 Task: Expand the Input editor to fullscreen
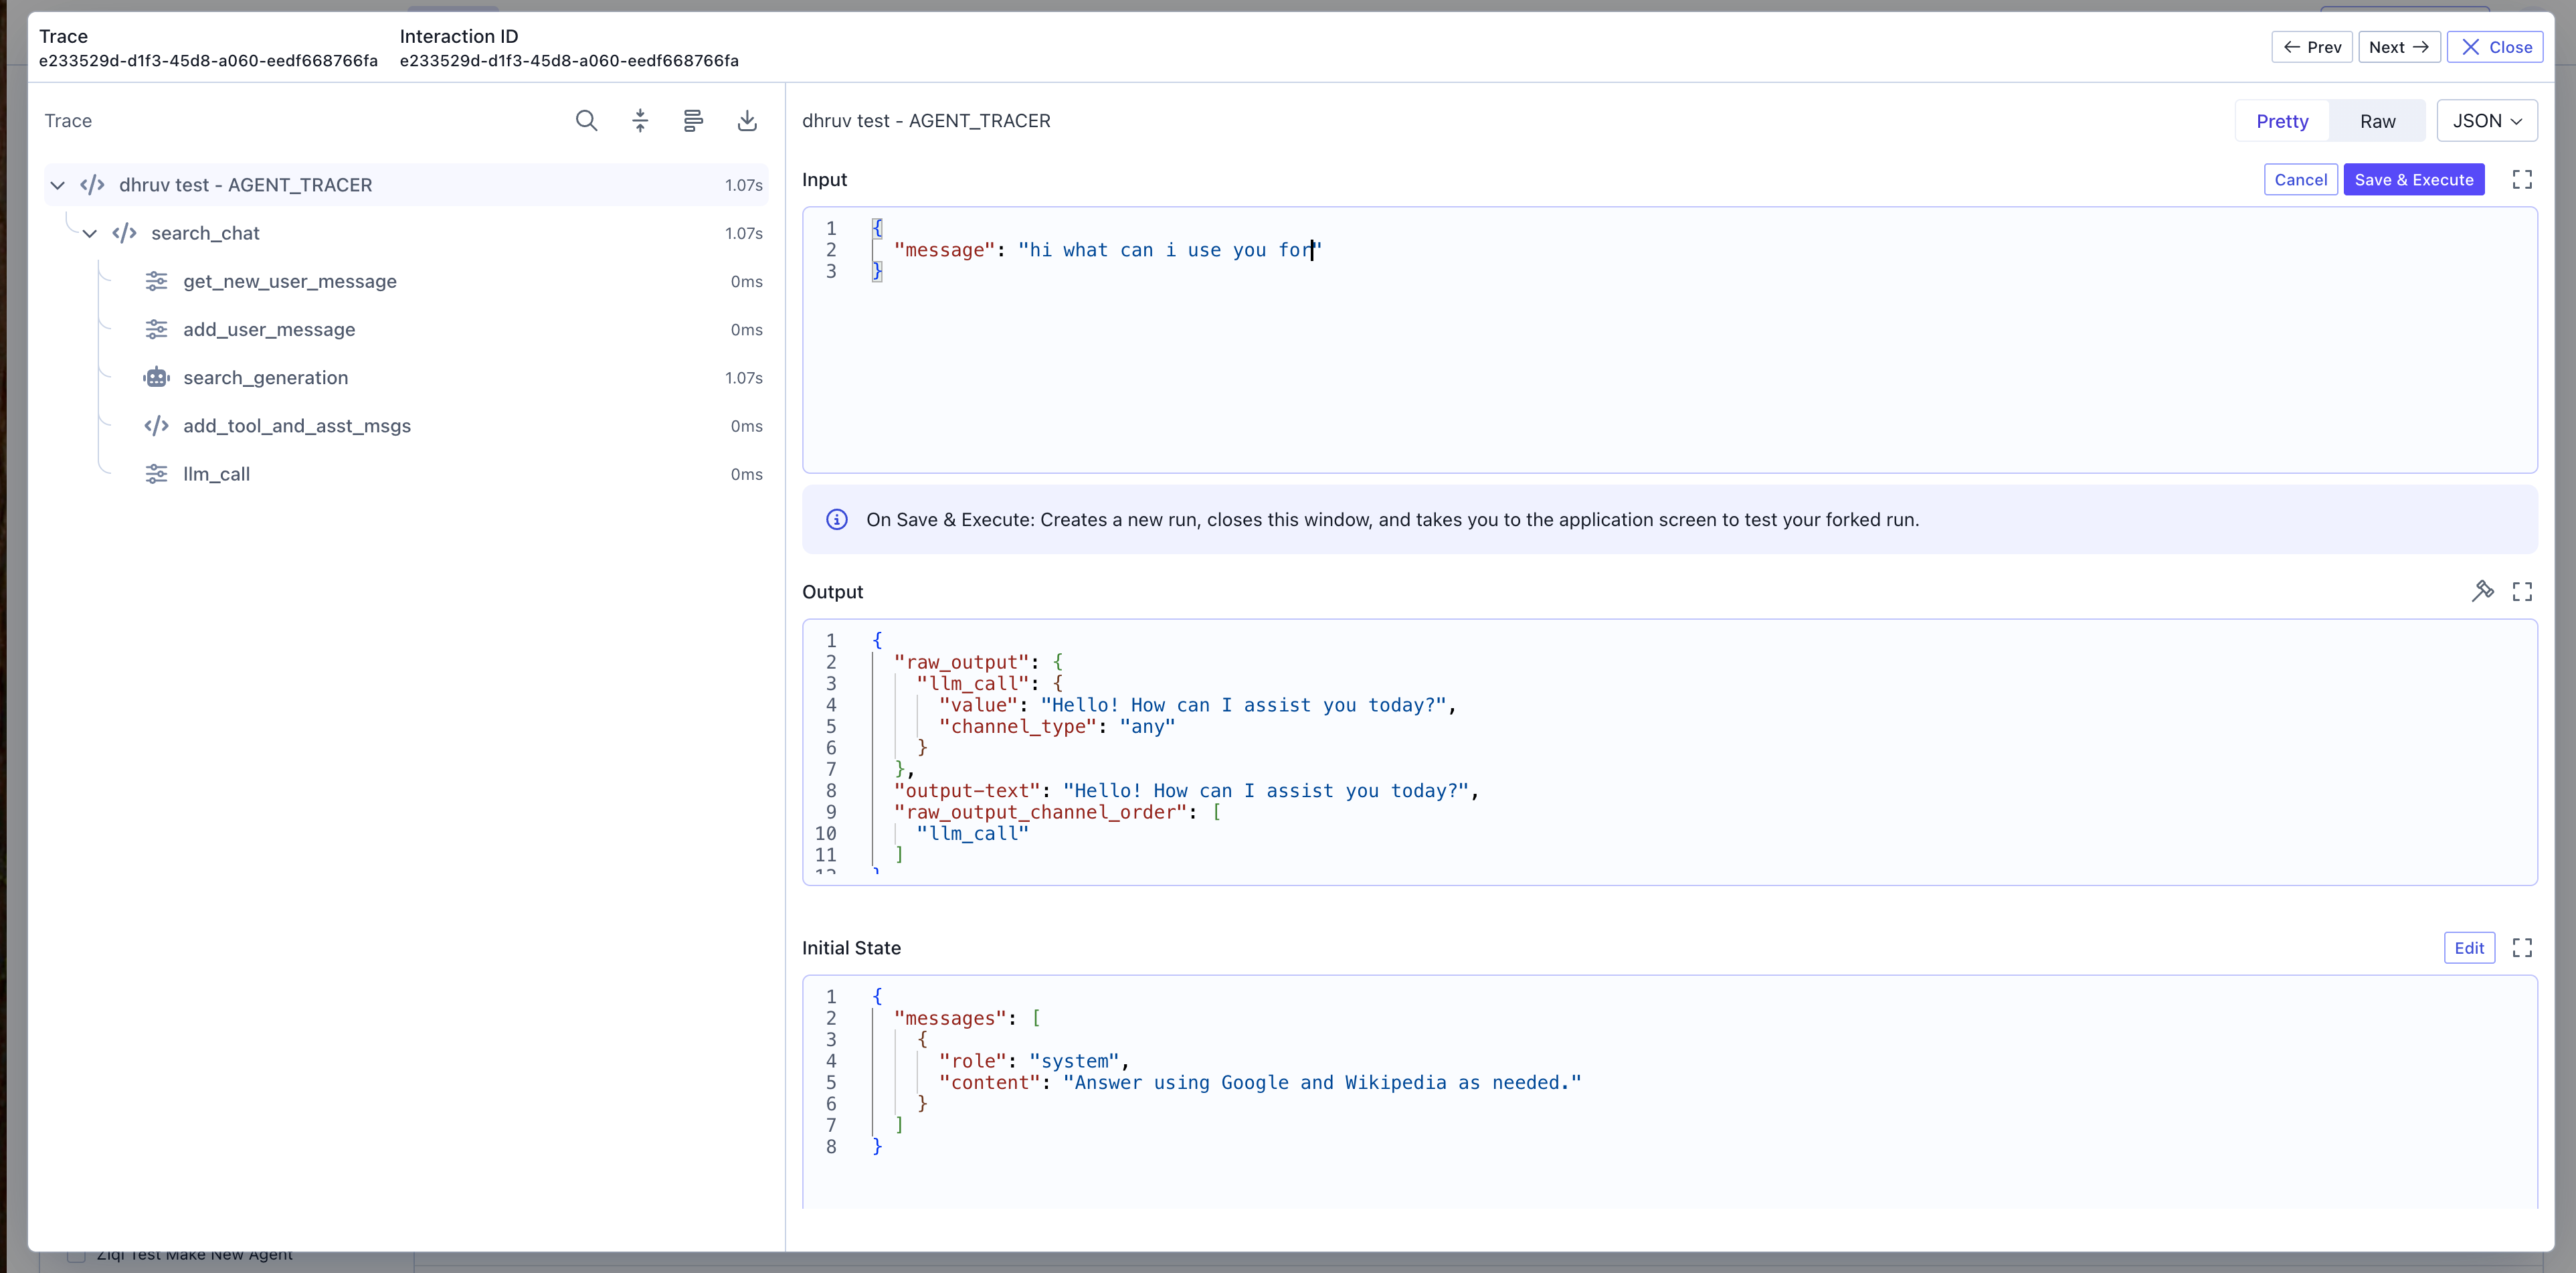pyautogui.click(x=2522, y=180)
